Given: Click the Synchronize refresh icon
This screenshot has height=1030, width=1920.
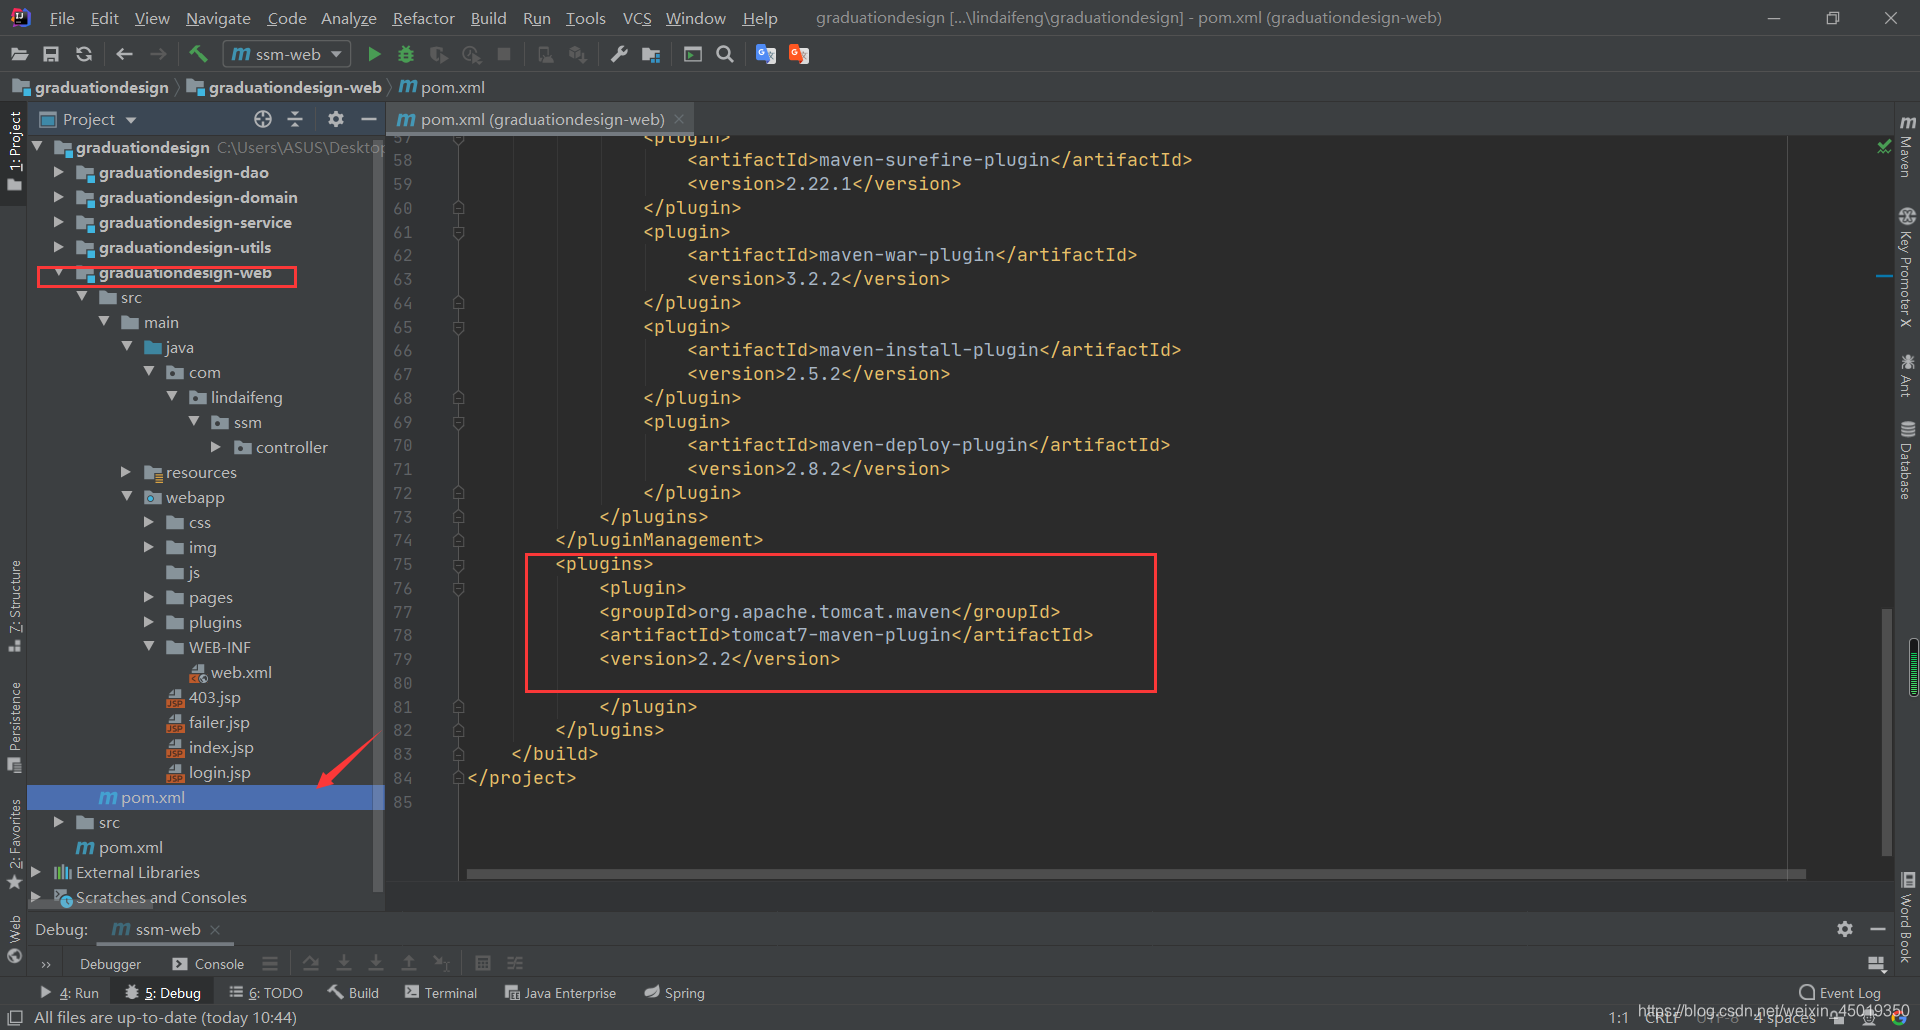Looking at the screenshot, I should click(x=84, y=54).
